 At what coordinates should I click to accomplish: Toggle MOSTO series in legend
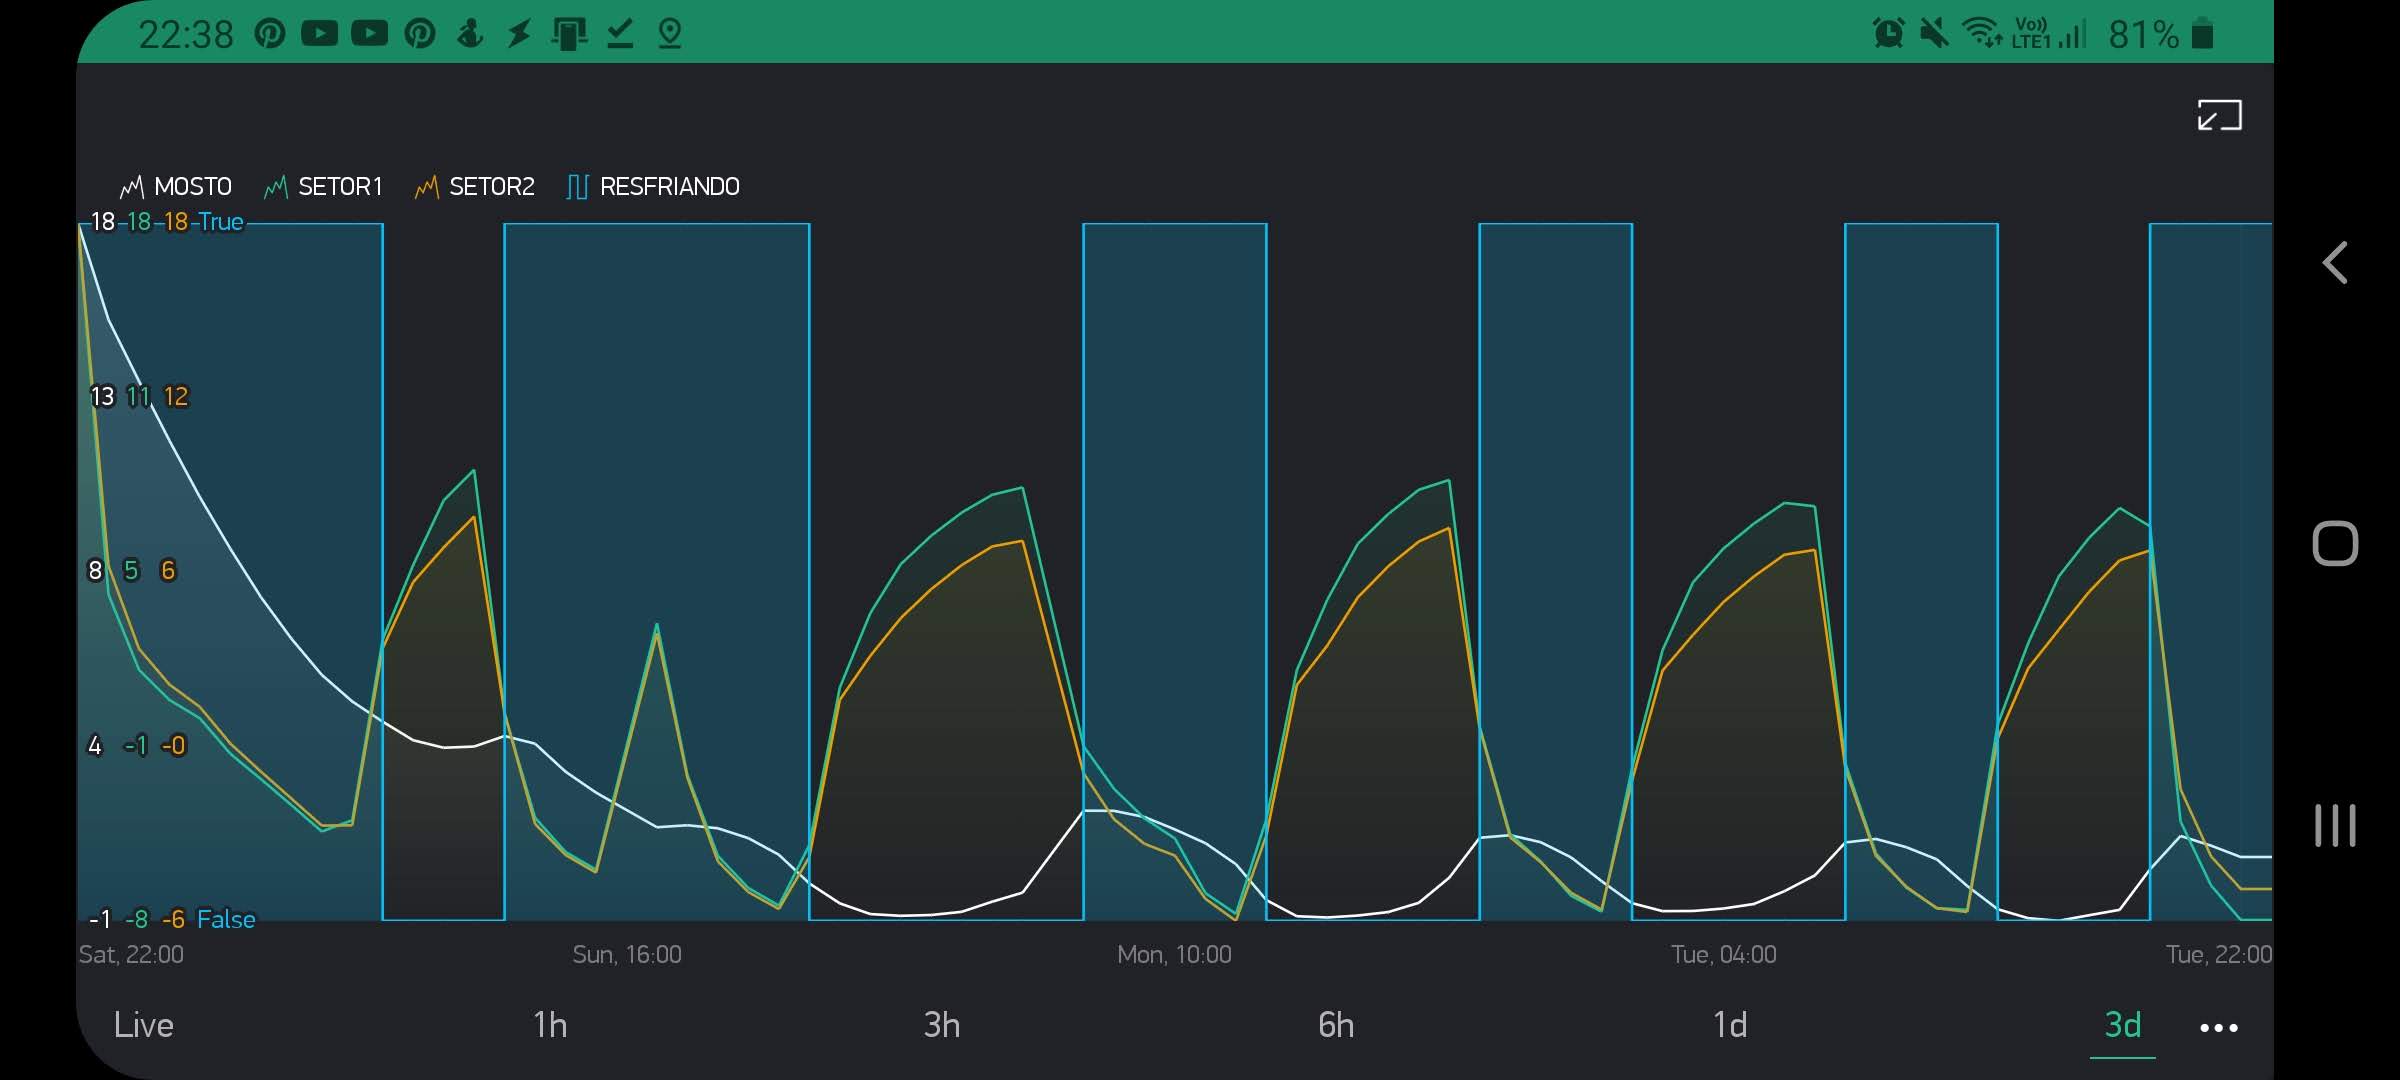coord(175,187)
